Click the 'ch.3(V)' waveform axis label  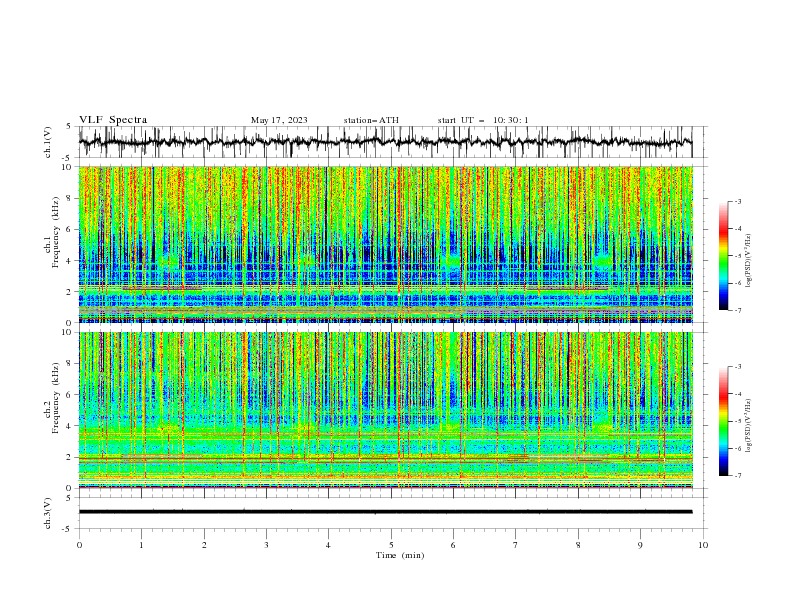tap(48, 513)
